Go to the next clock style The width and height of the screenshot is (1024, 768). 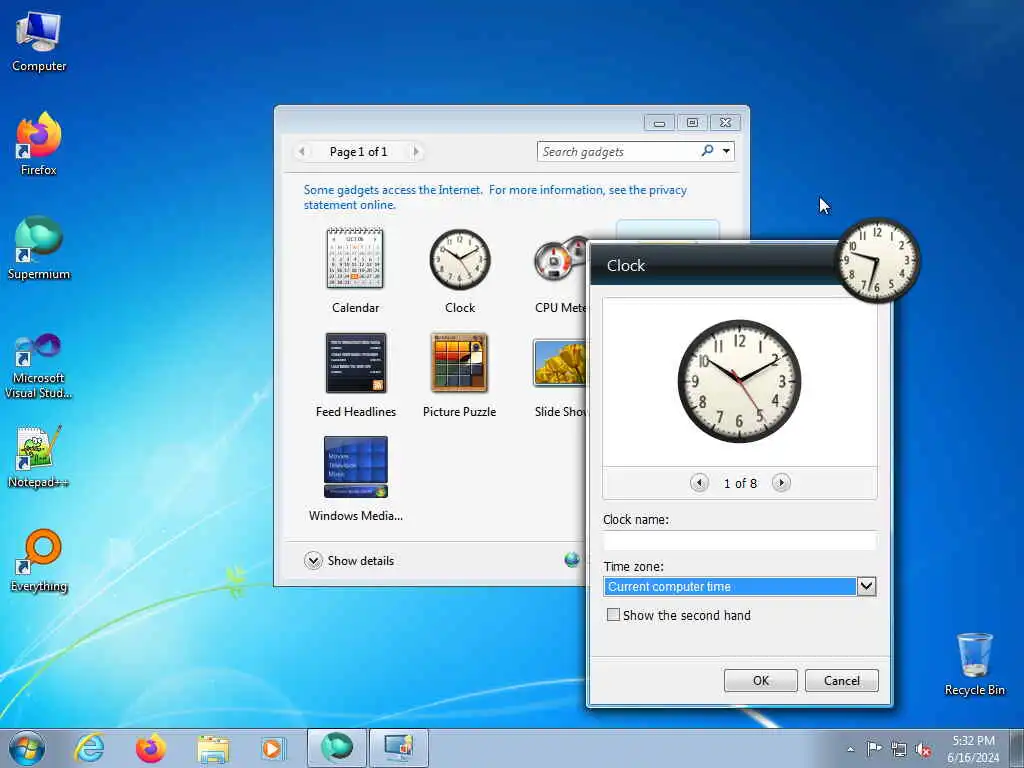(781, 483)
